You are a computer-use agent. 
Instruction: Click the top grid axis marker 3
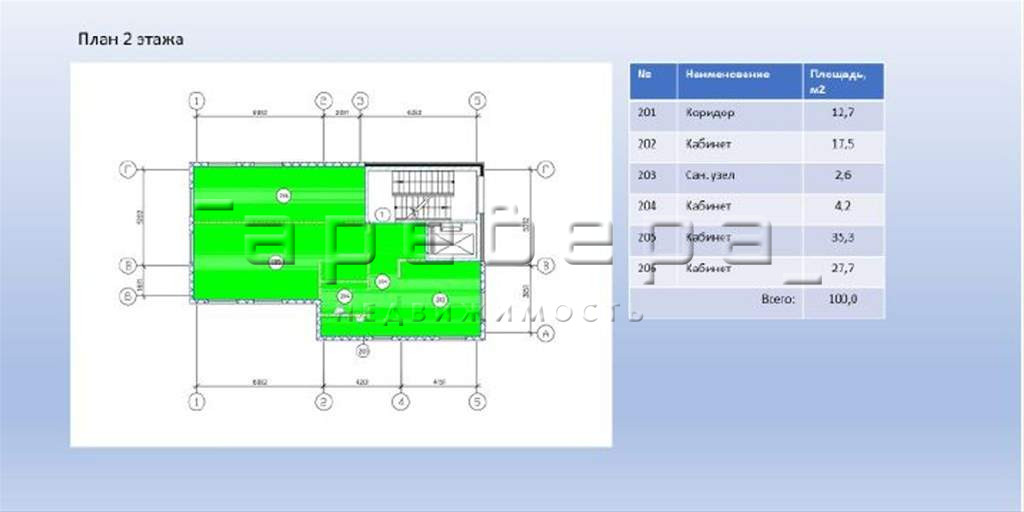(x=361, y=101)
